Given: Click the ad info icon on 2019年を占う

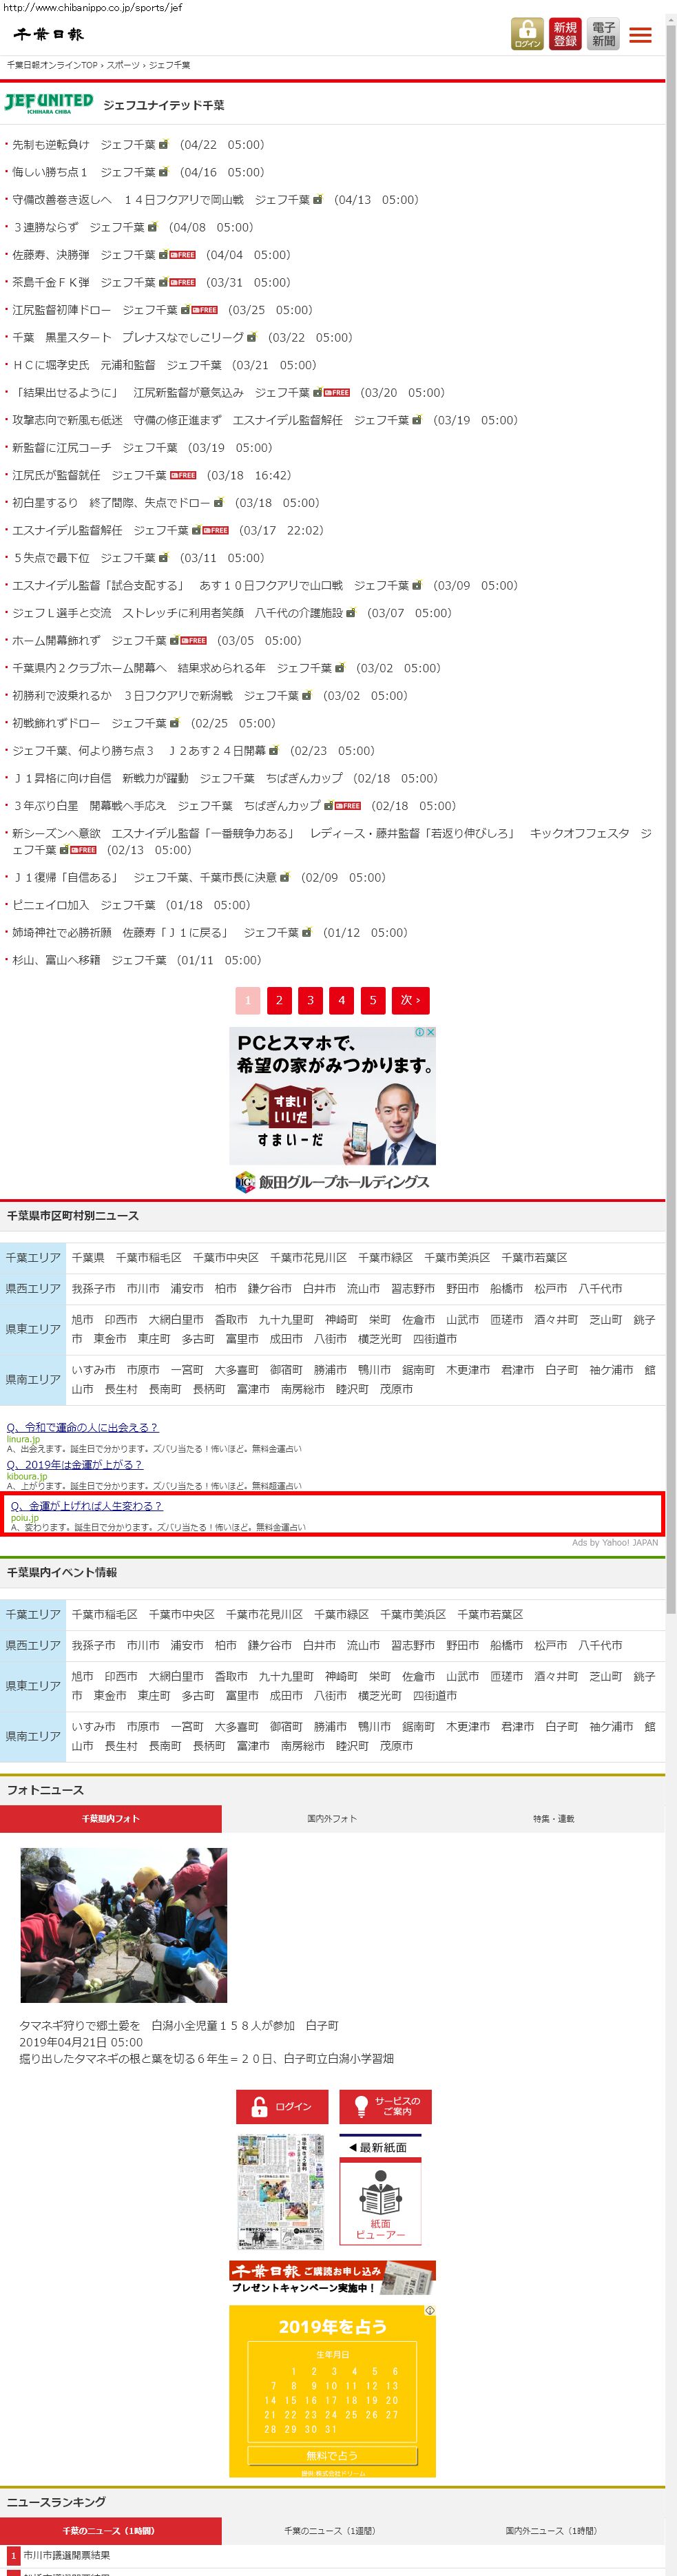Looking at the screenshot, I should (x=430, y=2311).
